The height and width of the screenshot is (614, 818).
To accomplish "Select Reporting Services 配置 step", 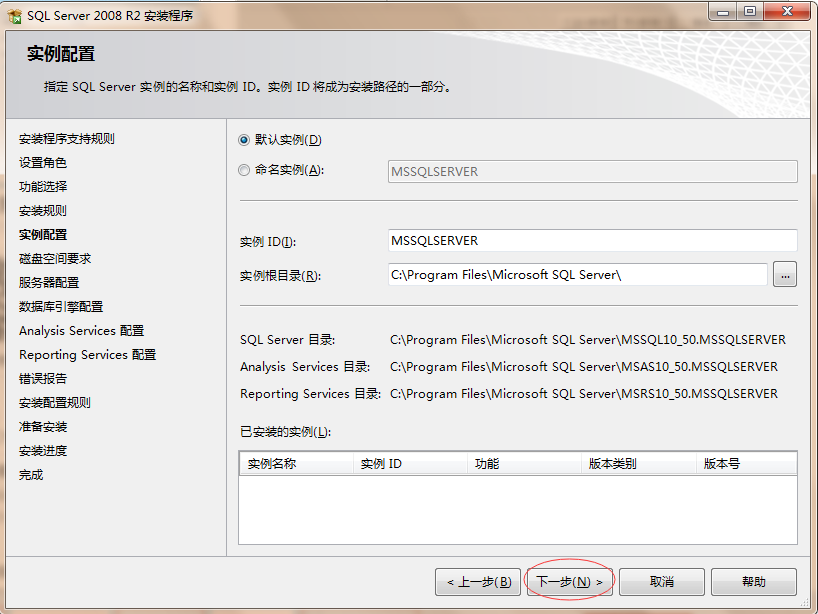I will [88, 355].
